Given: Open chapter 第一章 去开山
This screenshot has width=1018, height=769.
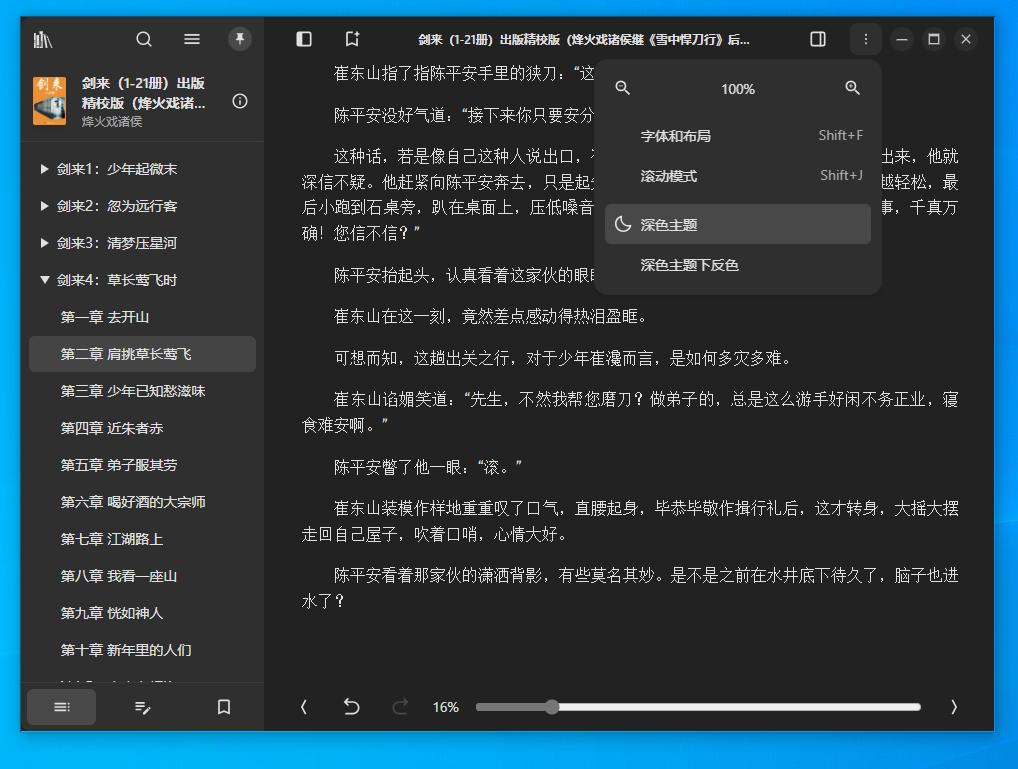Looking at the screenshot, I should (x=142, y=317).
